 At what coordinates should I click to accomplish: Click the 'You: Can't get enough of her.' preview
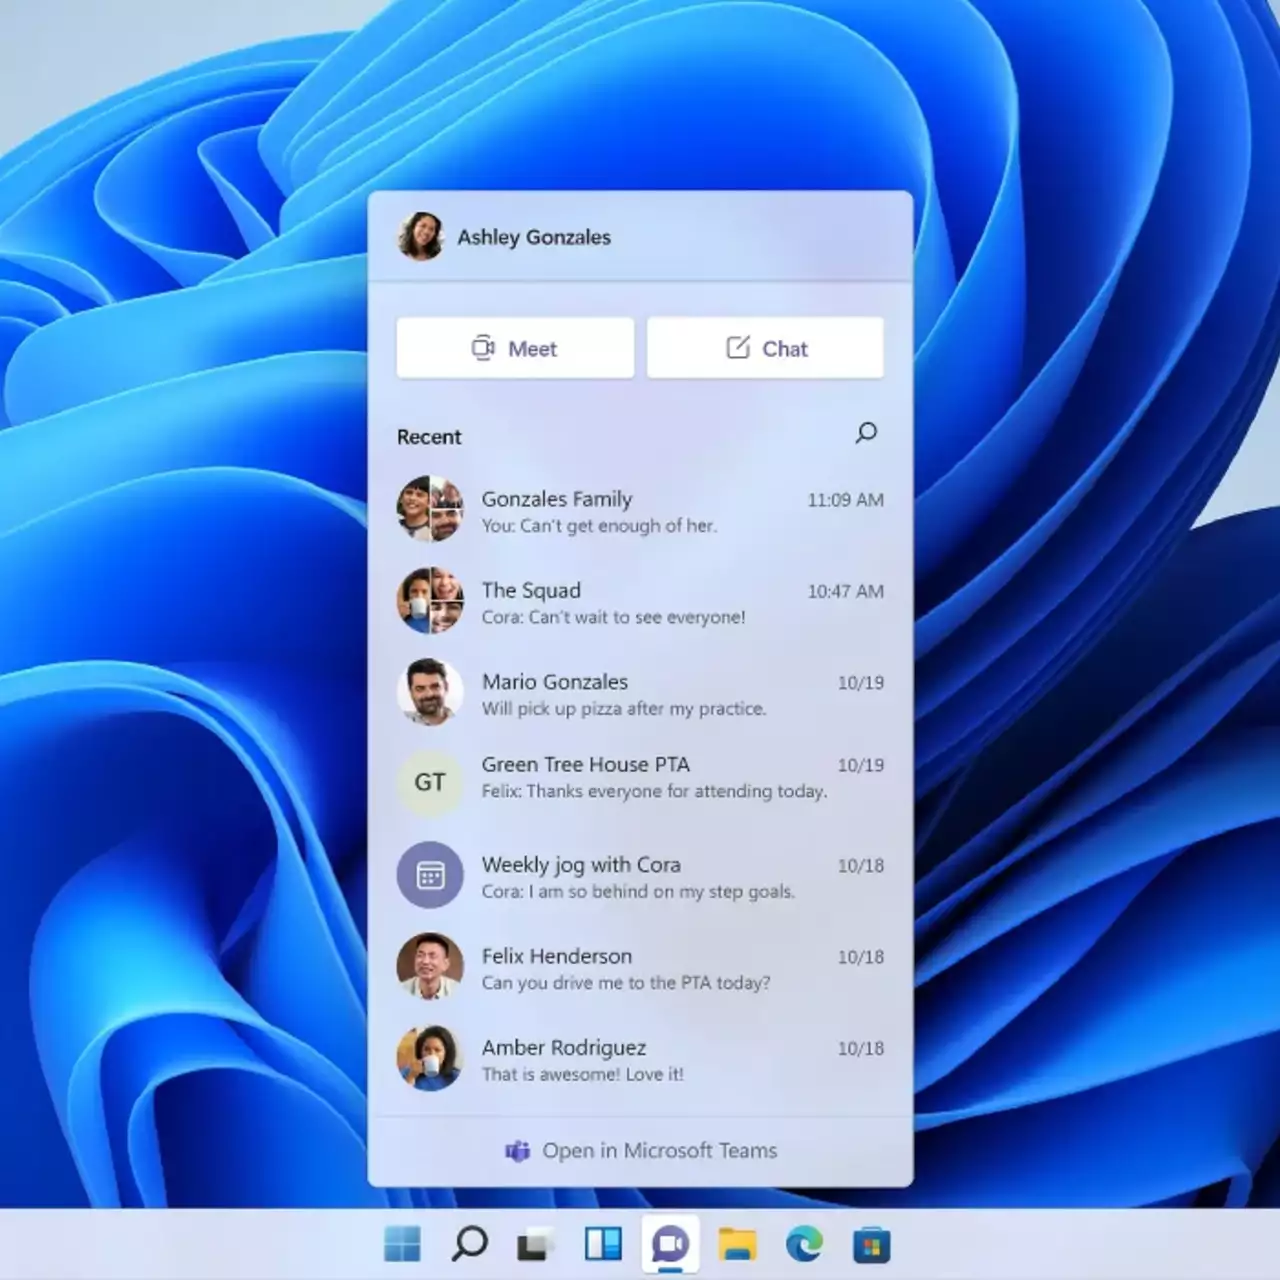tap(599, 526)
